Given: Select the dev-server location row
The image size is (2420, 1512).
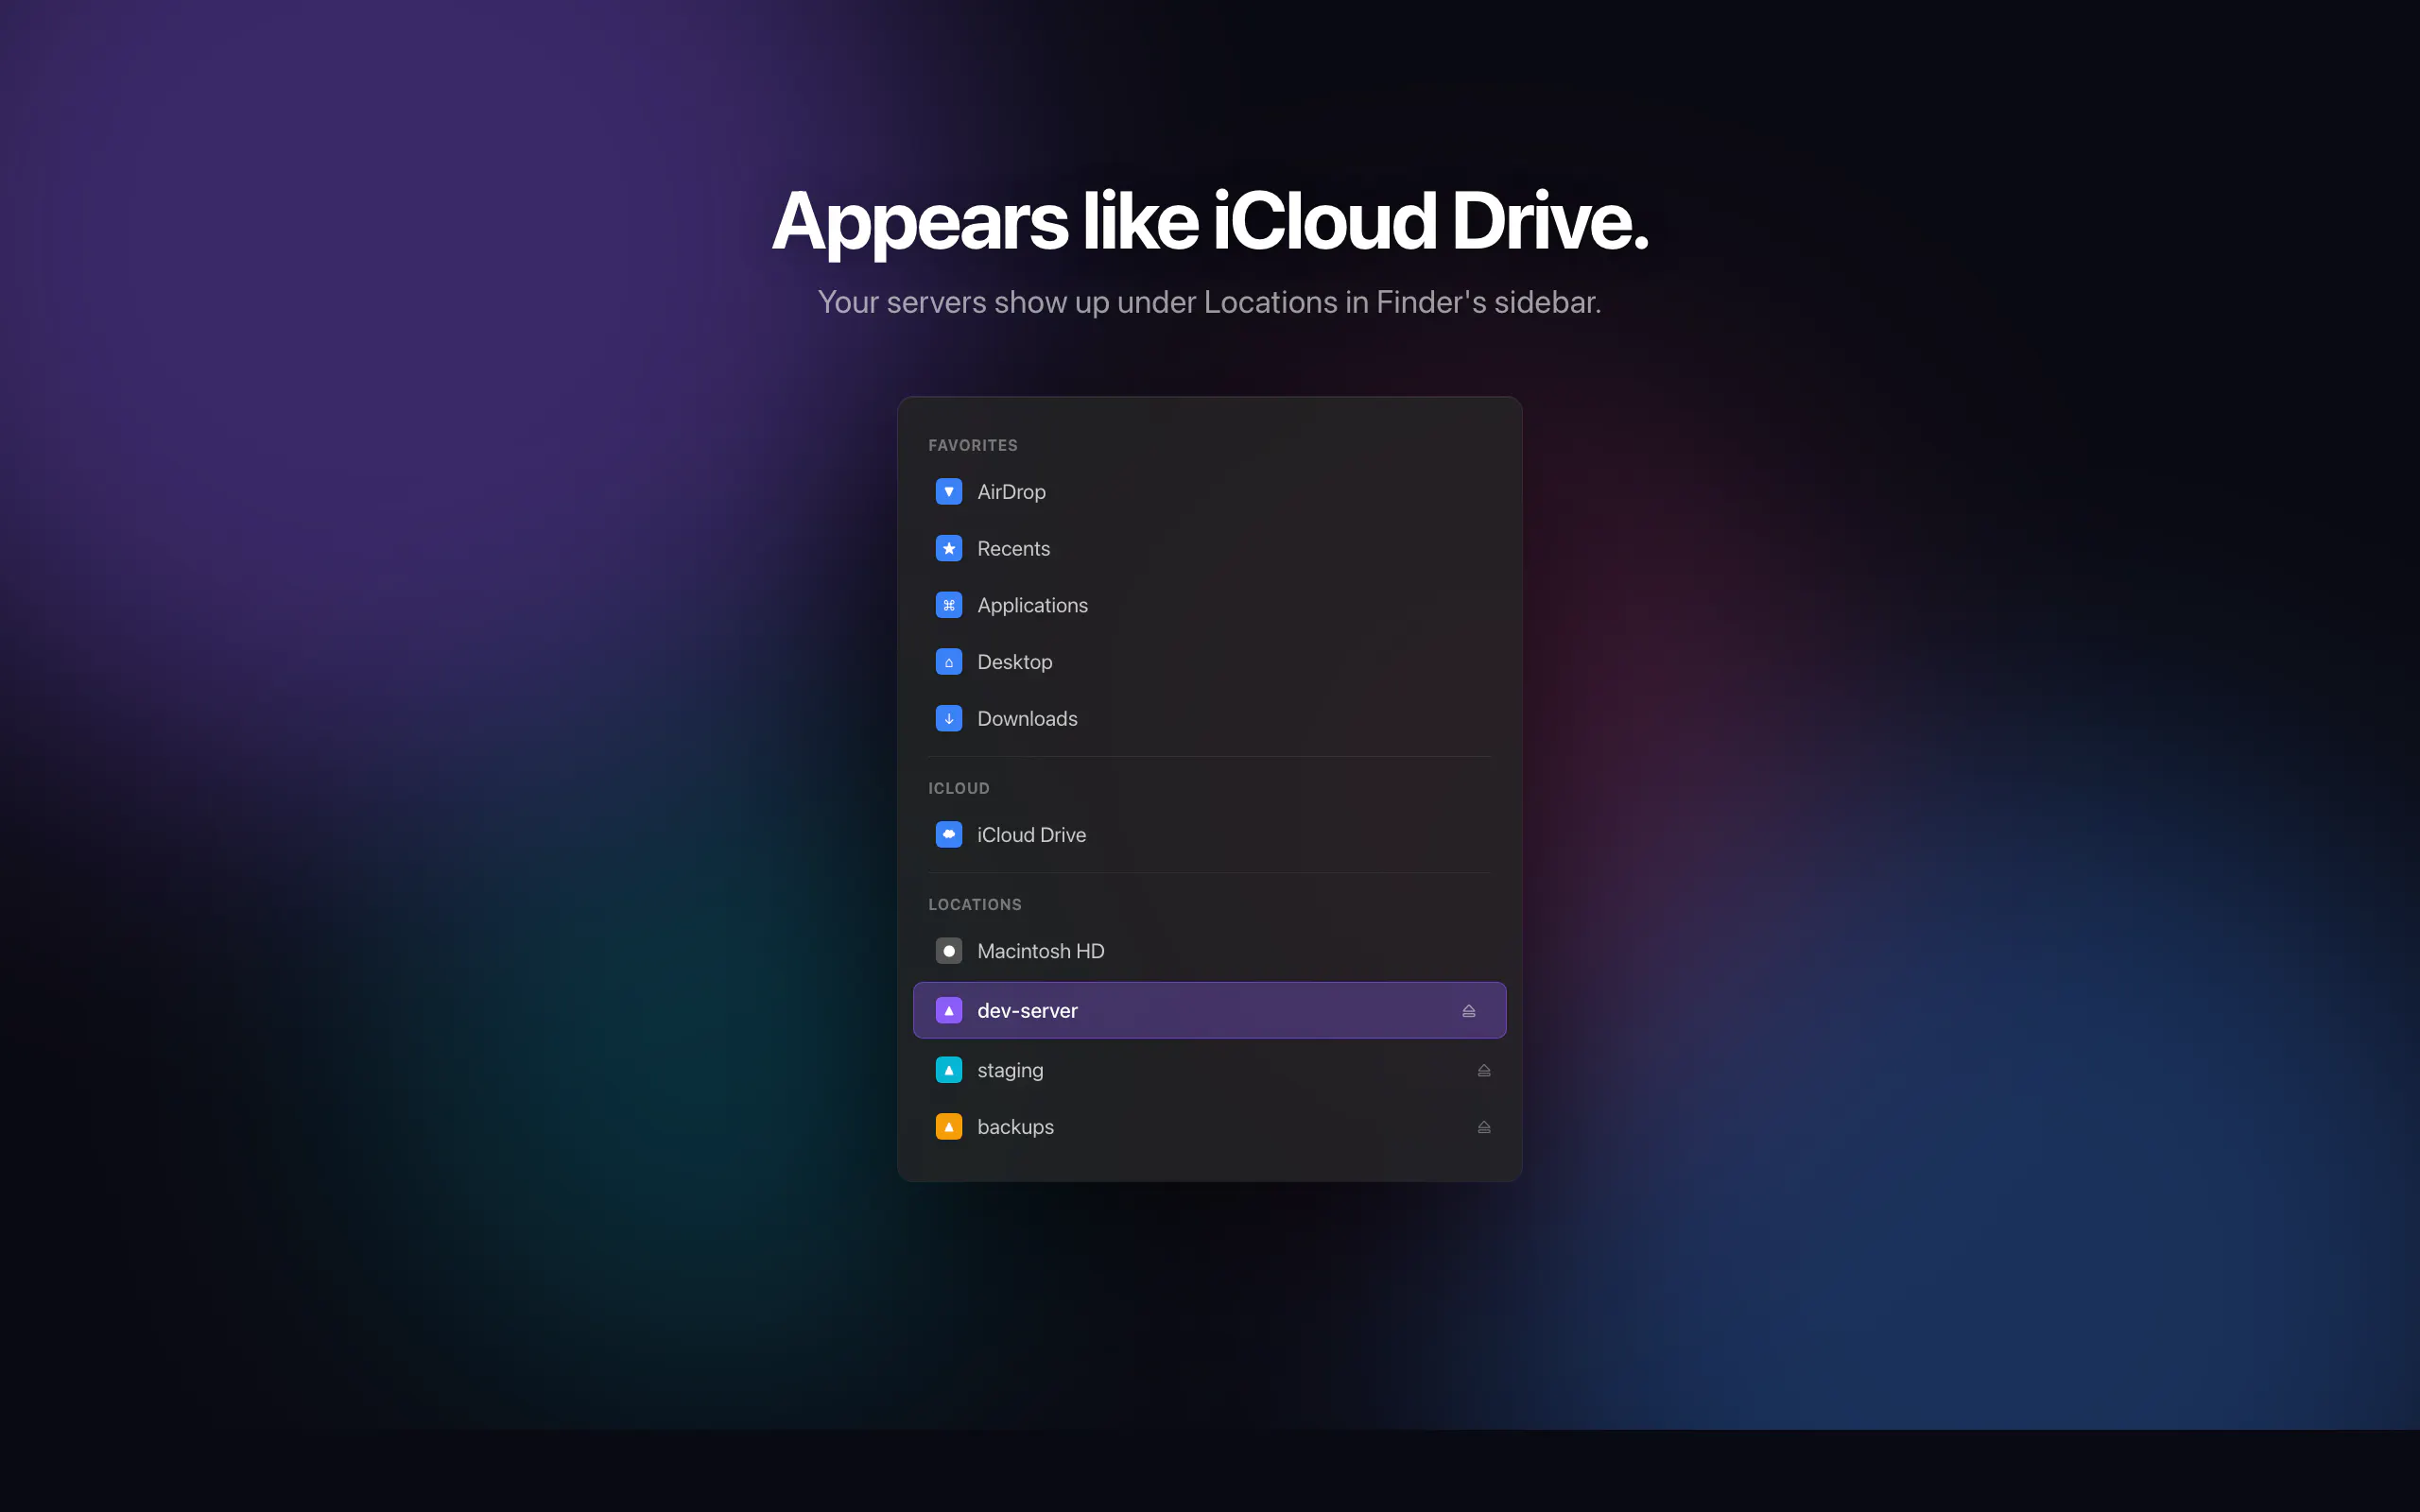Looking at the screenshot, I should click(x=1209, y=1010).
